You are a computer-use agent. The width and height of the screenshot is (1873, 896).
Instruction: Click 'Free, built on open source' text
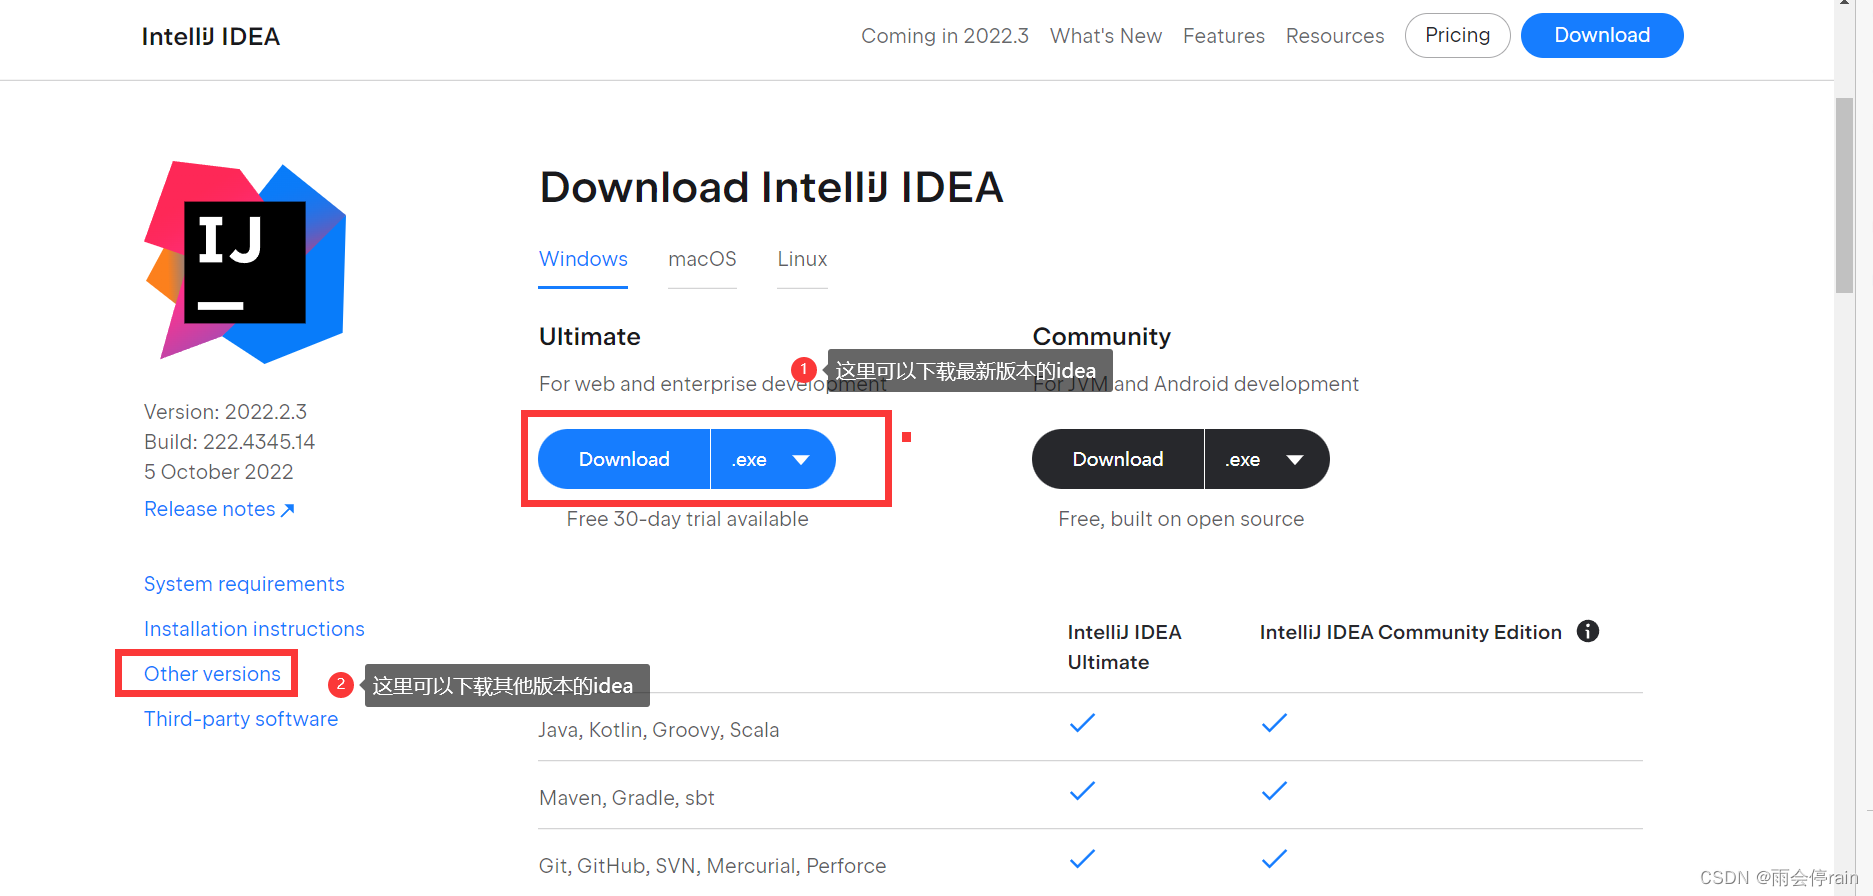coord(1181,519)
